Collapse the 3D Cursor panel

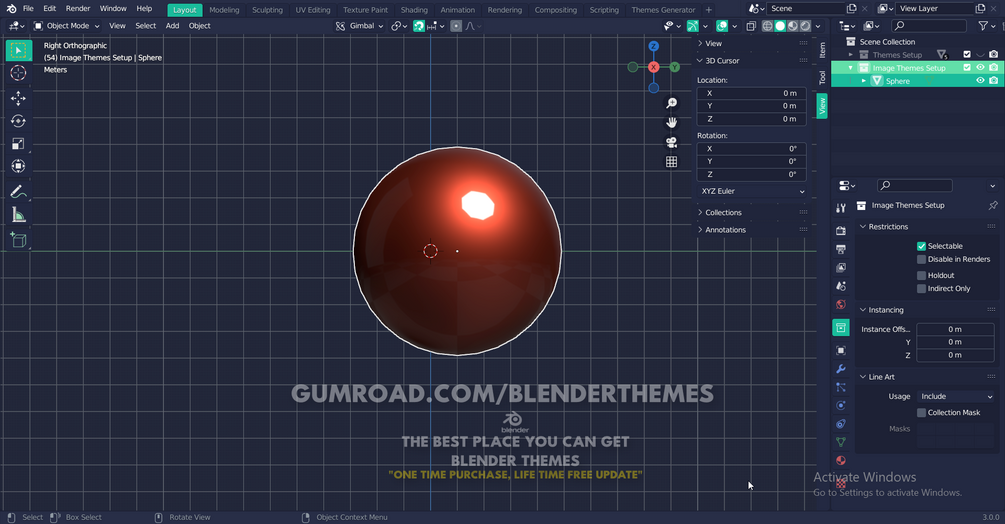[721, 61]
